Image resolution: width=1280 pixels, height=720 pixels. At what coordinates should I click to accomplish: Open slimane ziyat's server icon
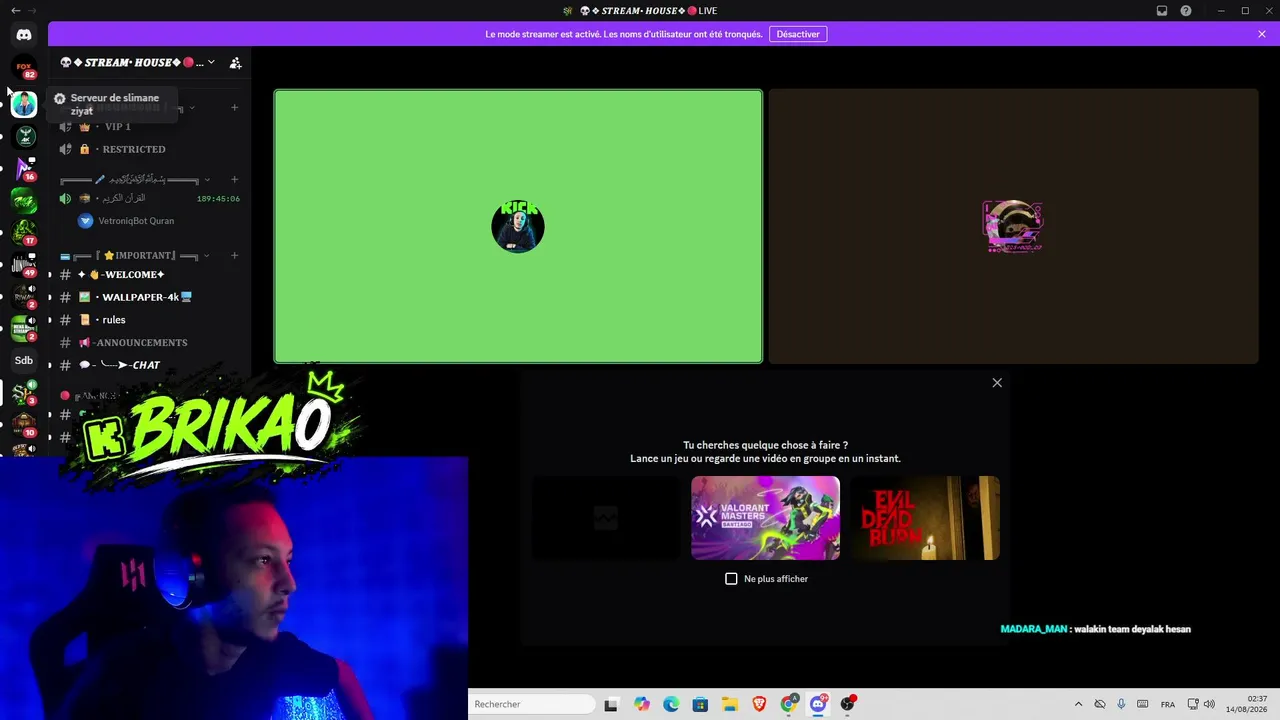(24, 104)
